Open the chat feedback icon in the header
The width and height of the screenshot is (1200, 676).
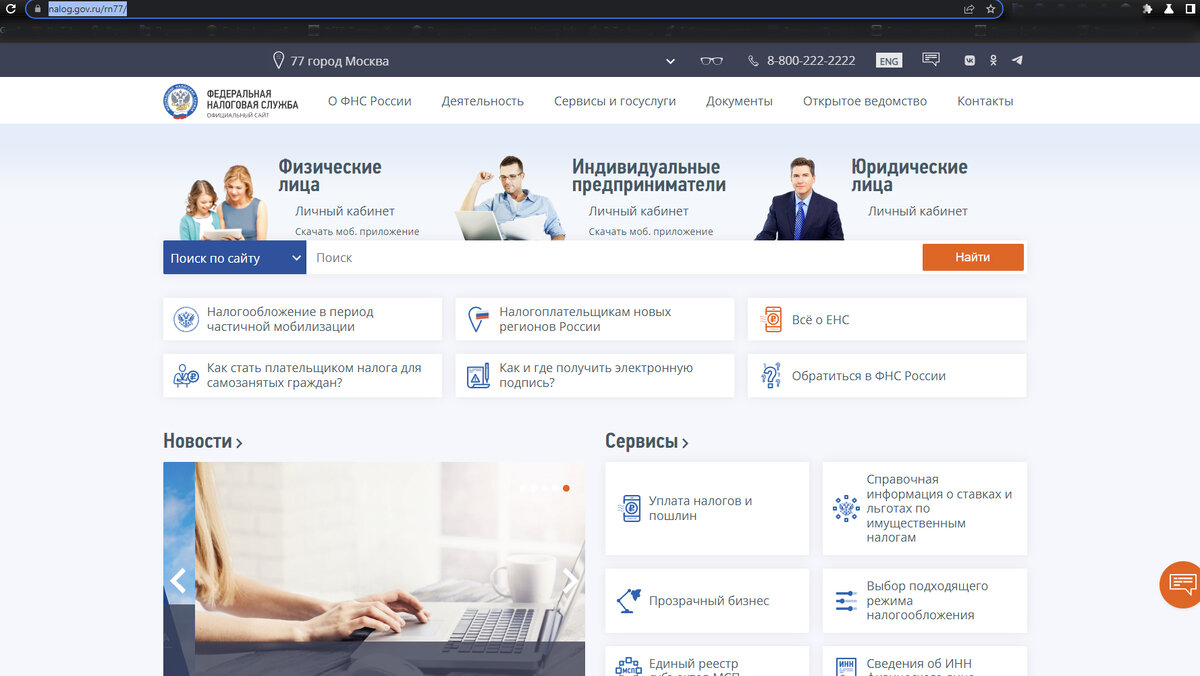pyautogui.click(x=931, y=59)
